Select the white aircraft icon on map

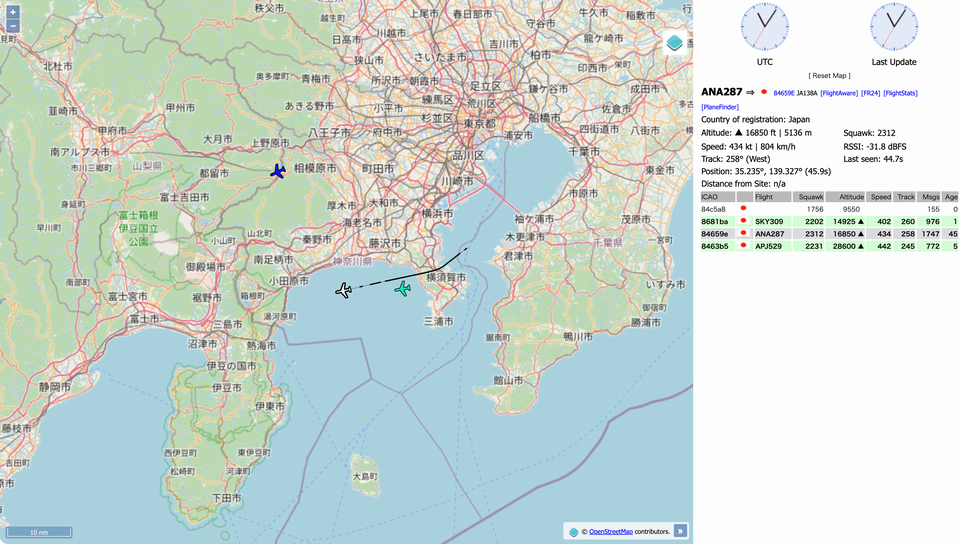pos(344,290)
